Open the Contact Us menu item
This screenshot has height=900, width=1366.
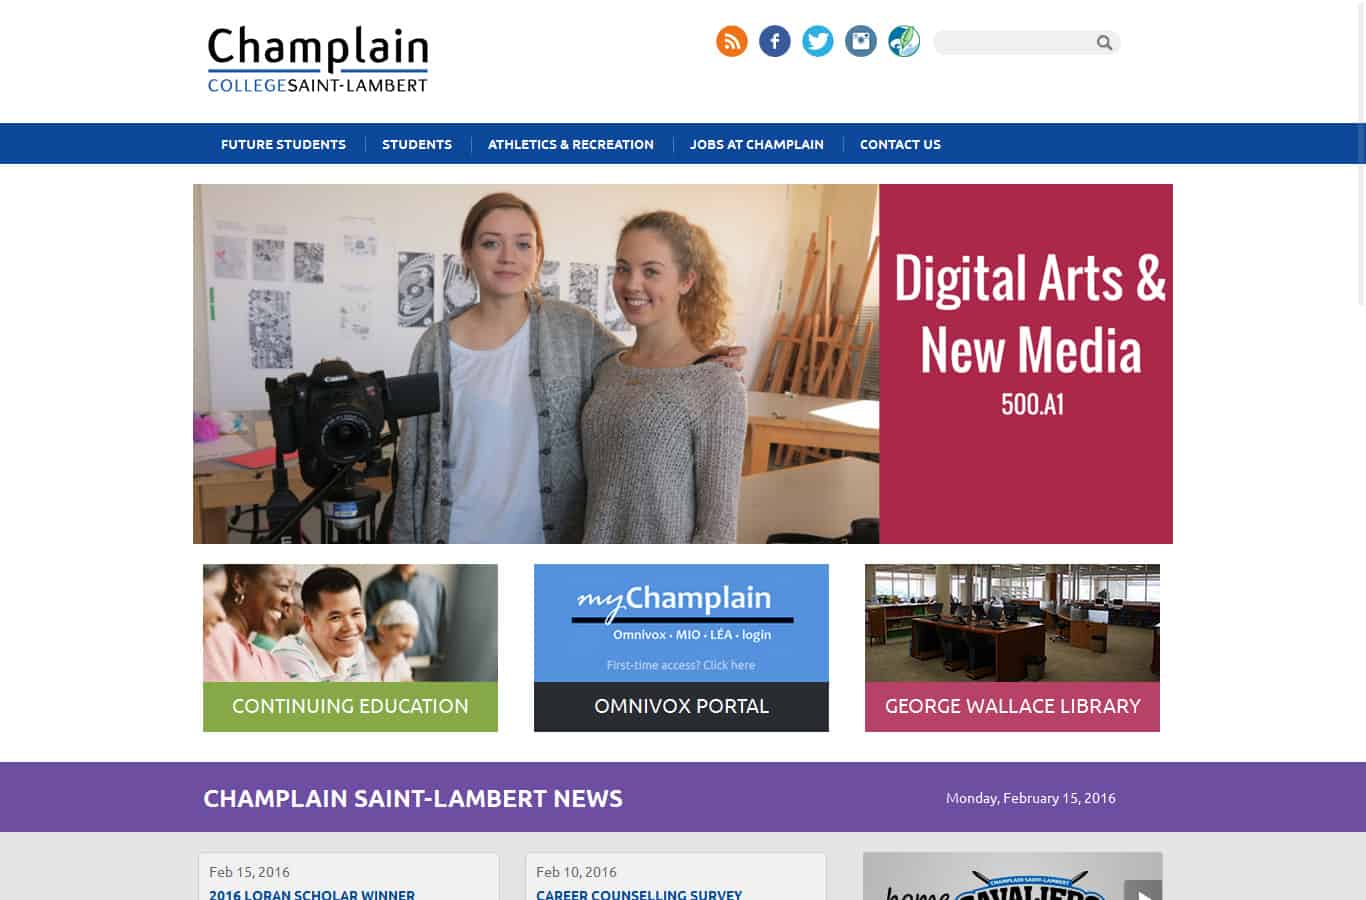click(900, 144)
